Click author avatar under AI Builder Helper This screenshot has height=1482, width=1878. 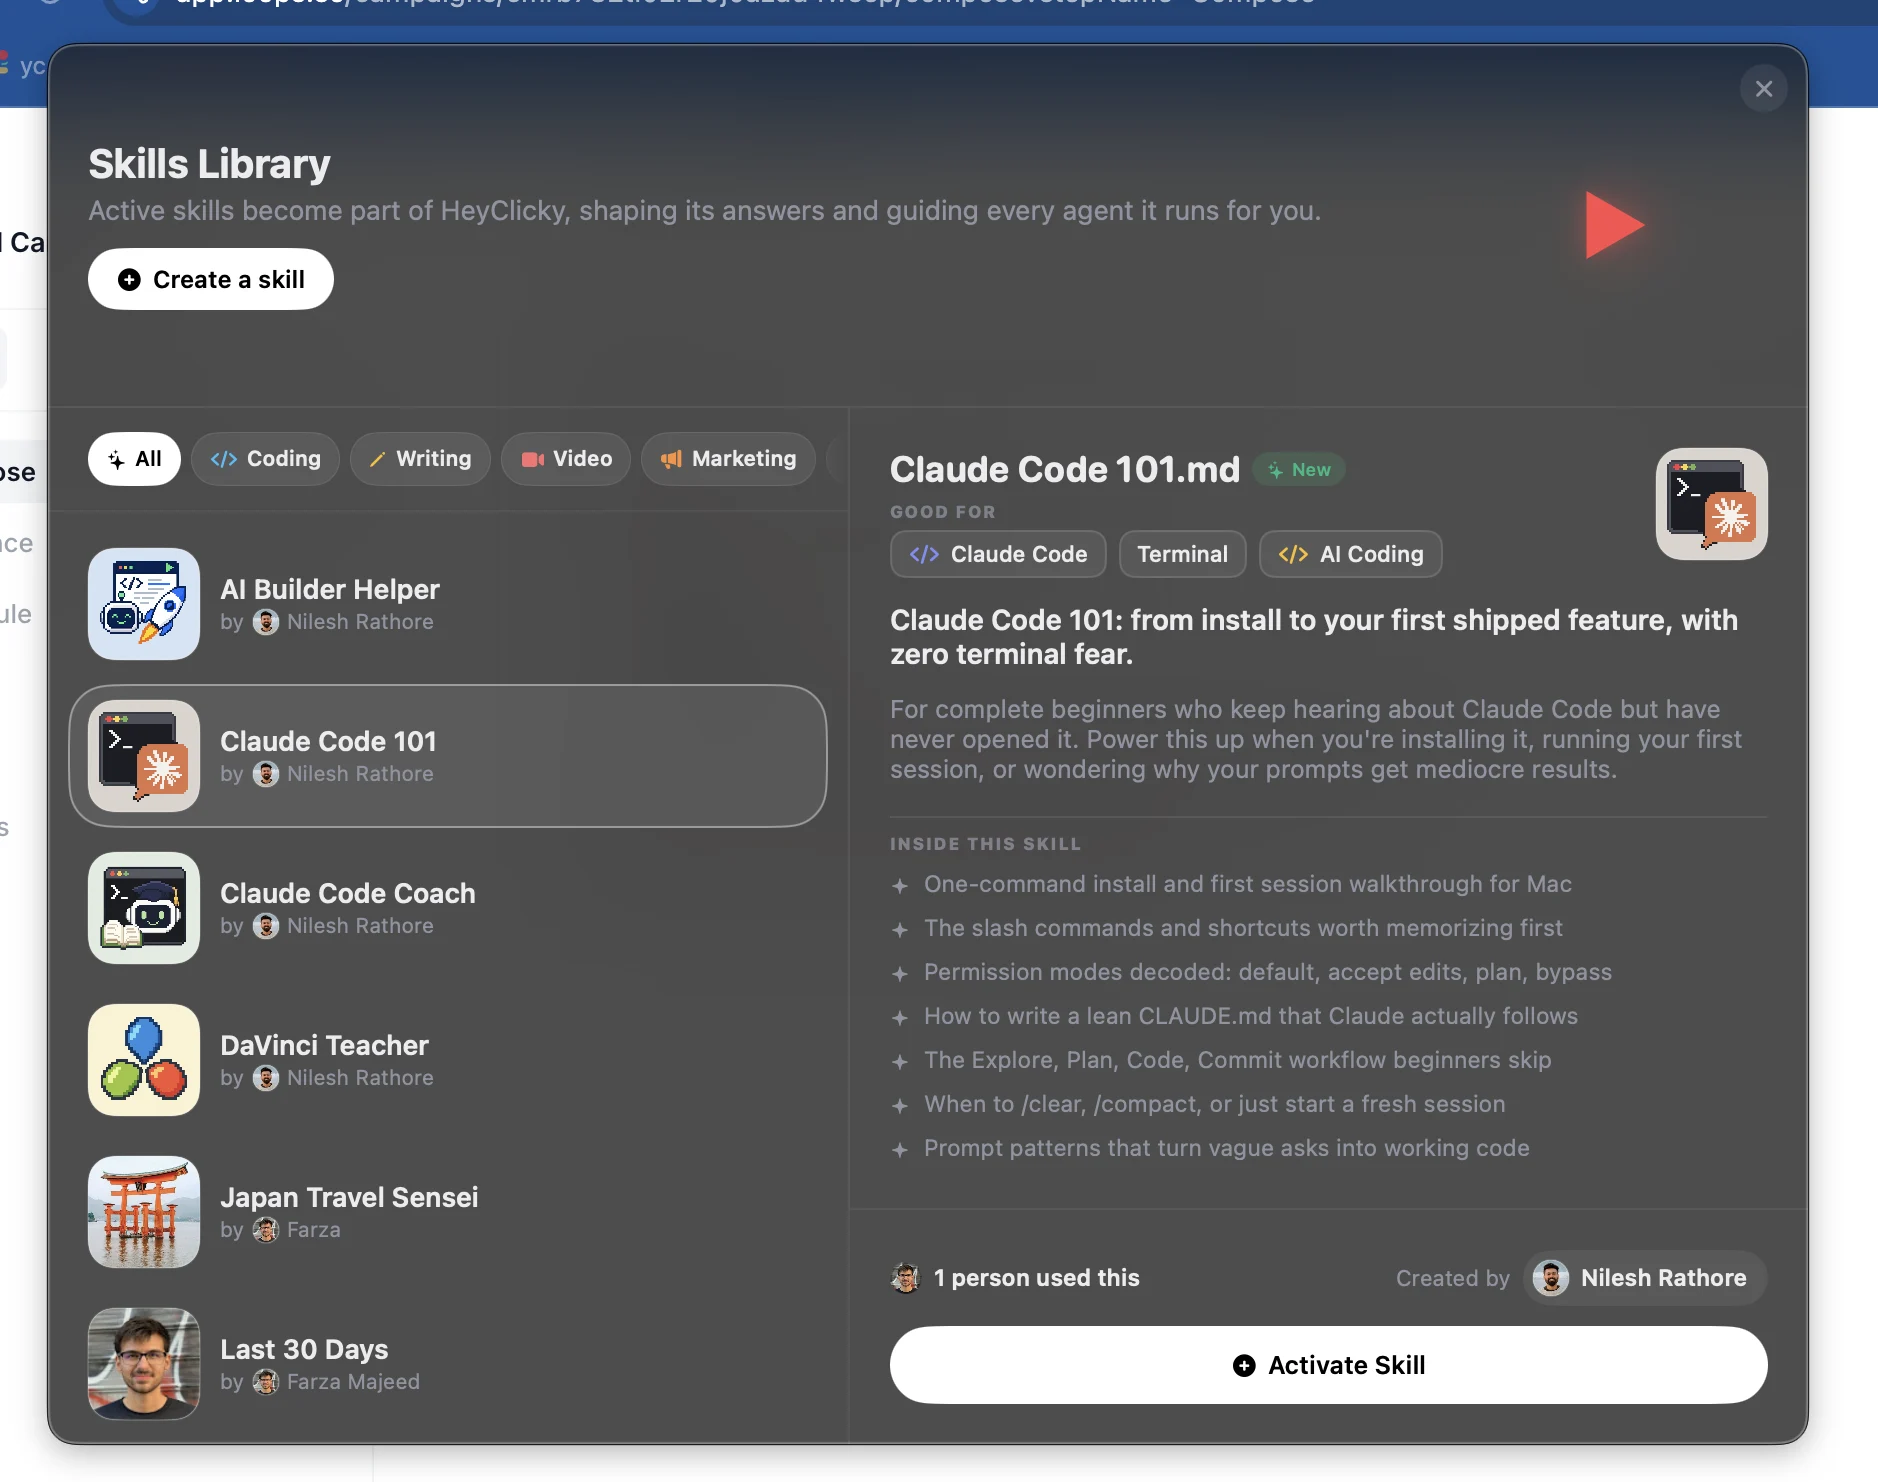click(x=266, y=622)
